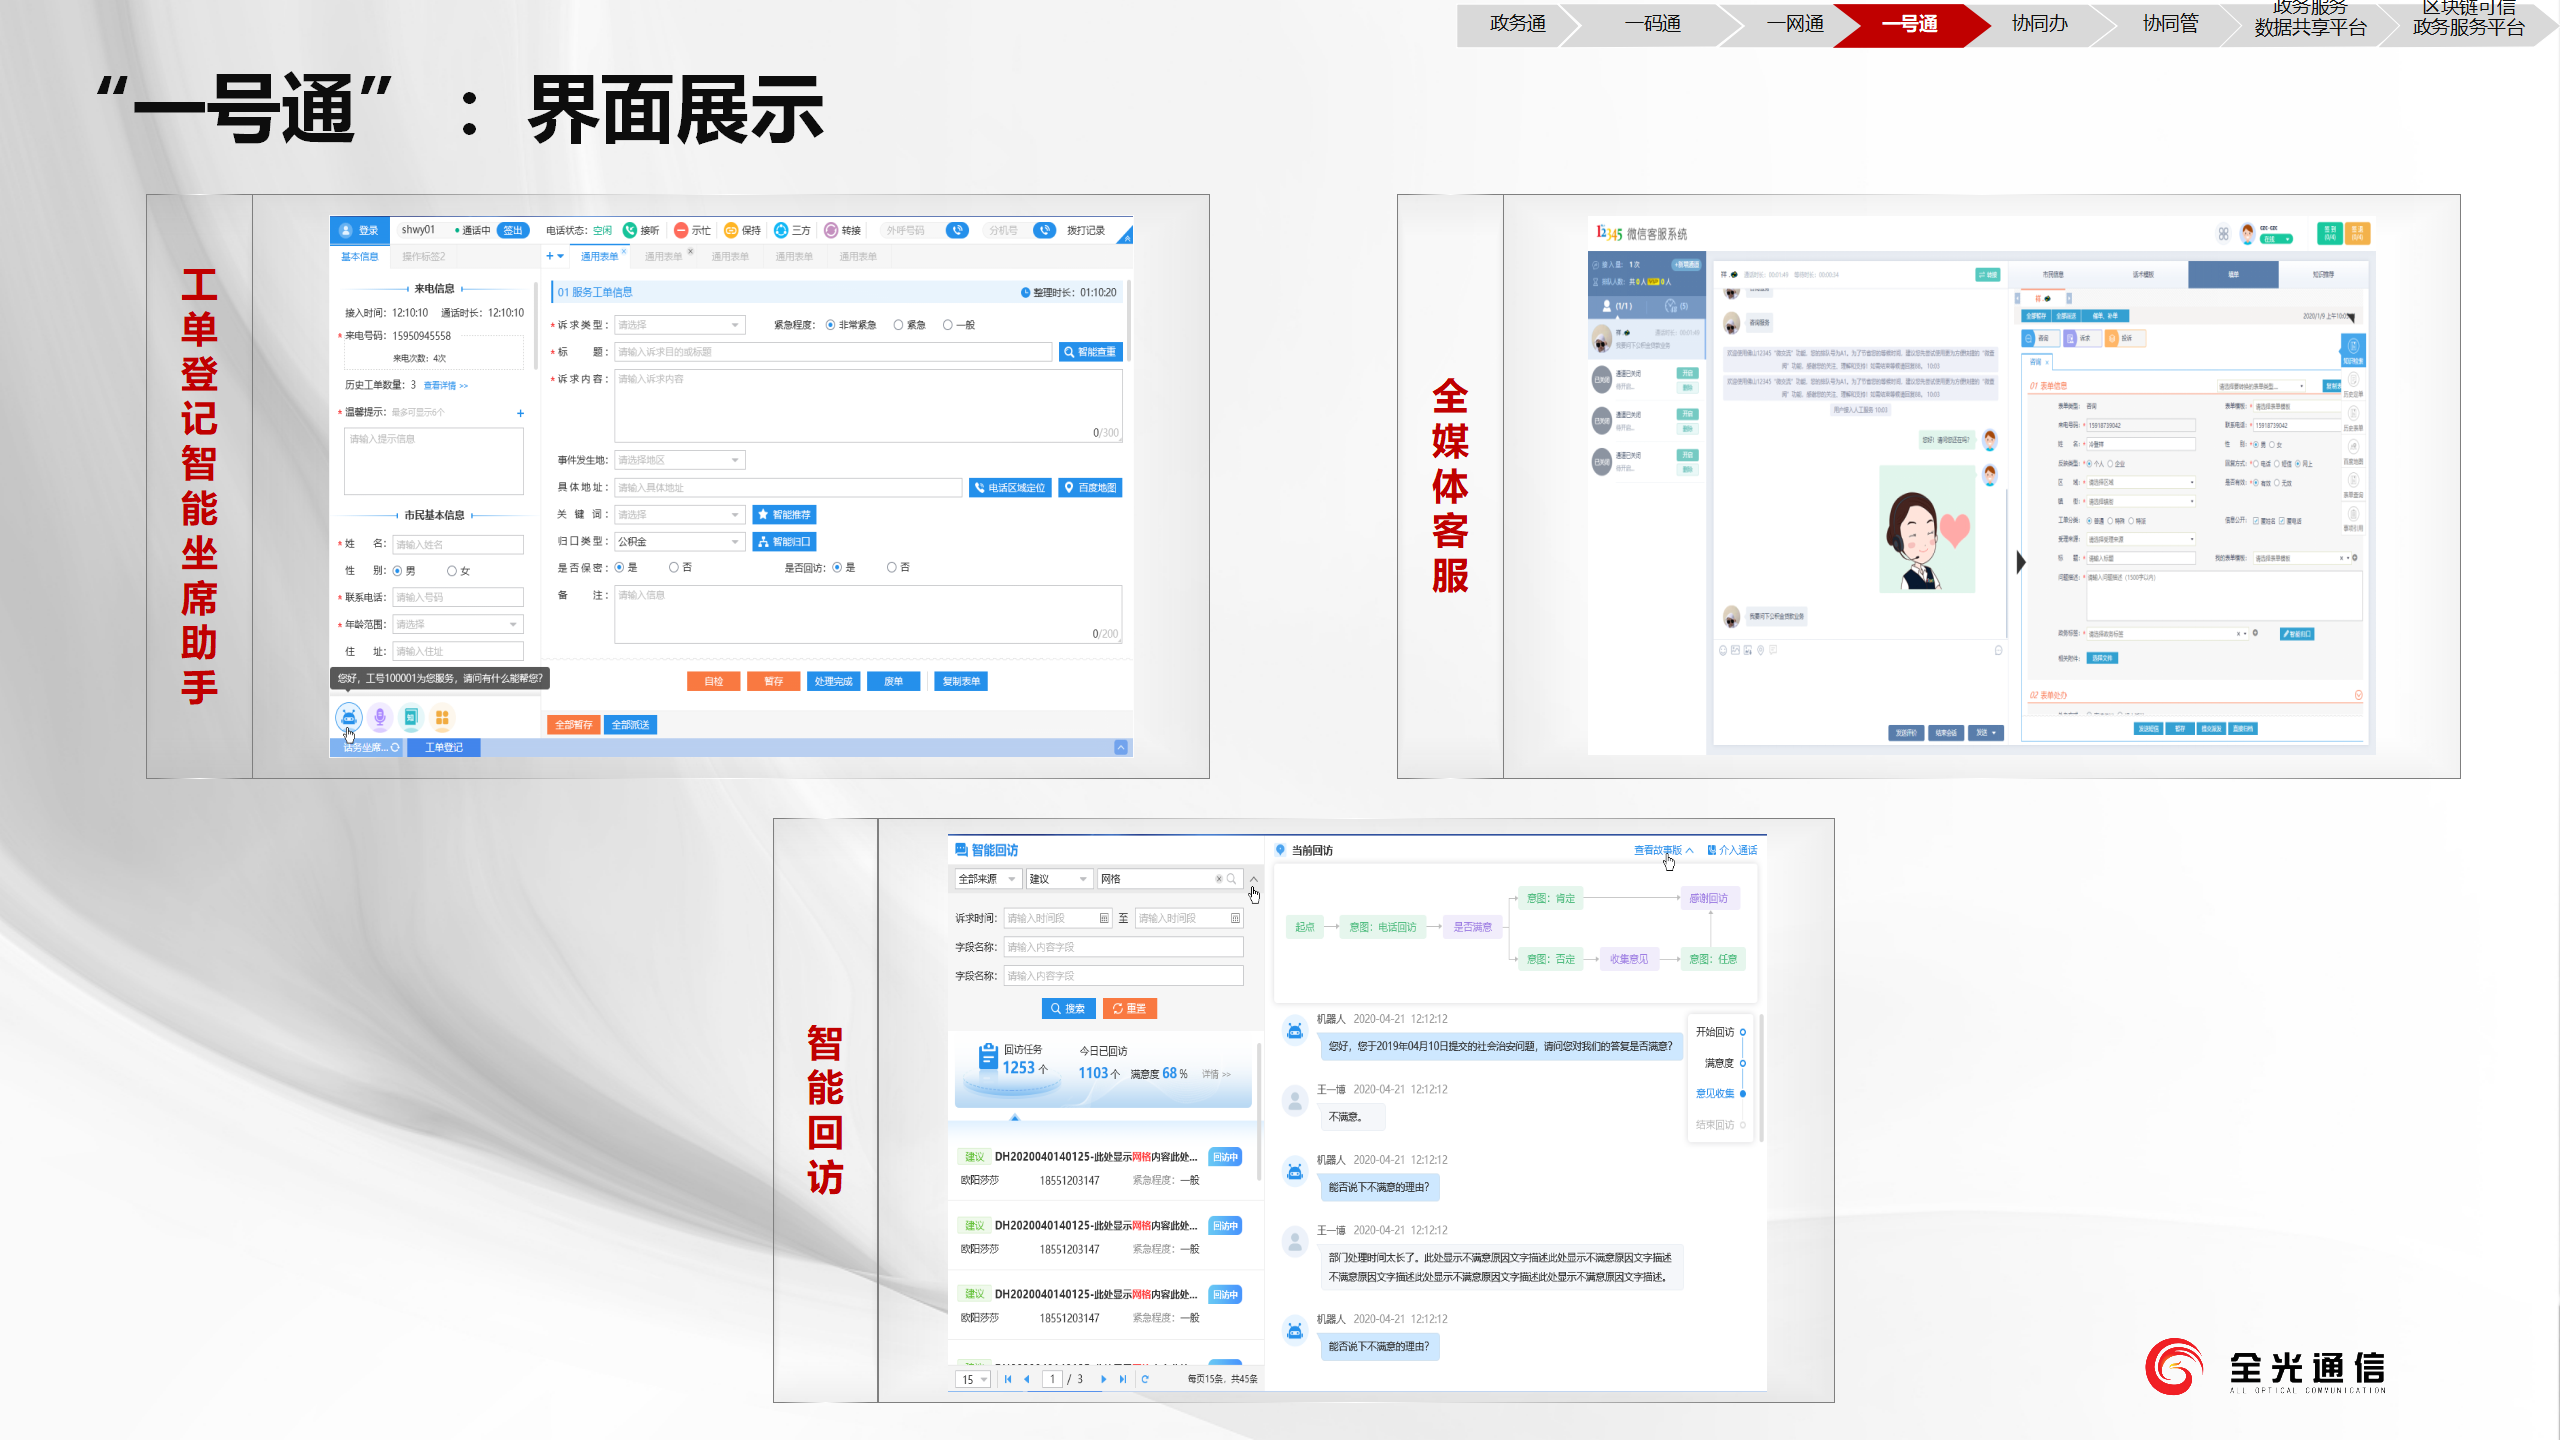Open the 事件发生地 region dropdown
This screenshot has height=1440, width=2560.
pos(679,460)
